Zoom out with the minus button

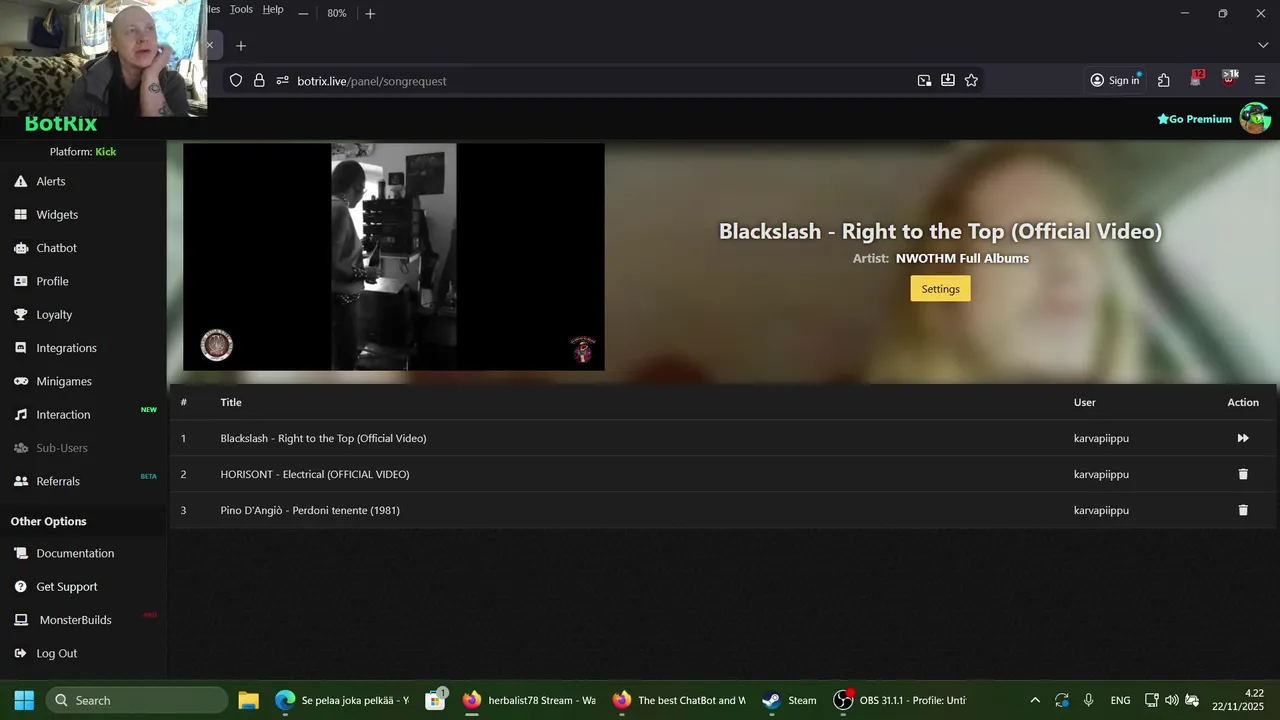[x=303, y=13]
